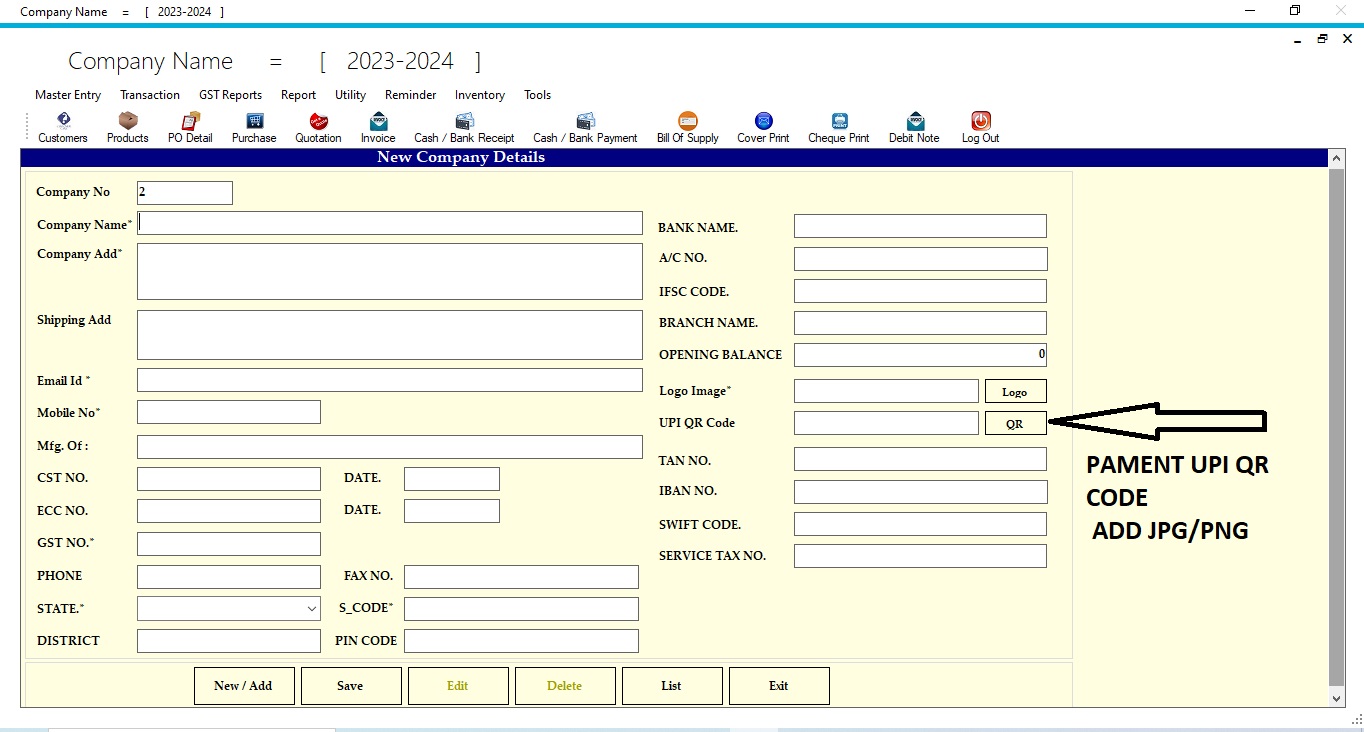Open Cash / Bank Receipt icon
This screenshot has height=732, width=1364.
click(464, 127)
